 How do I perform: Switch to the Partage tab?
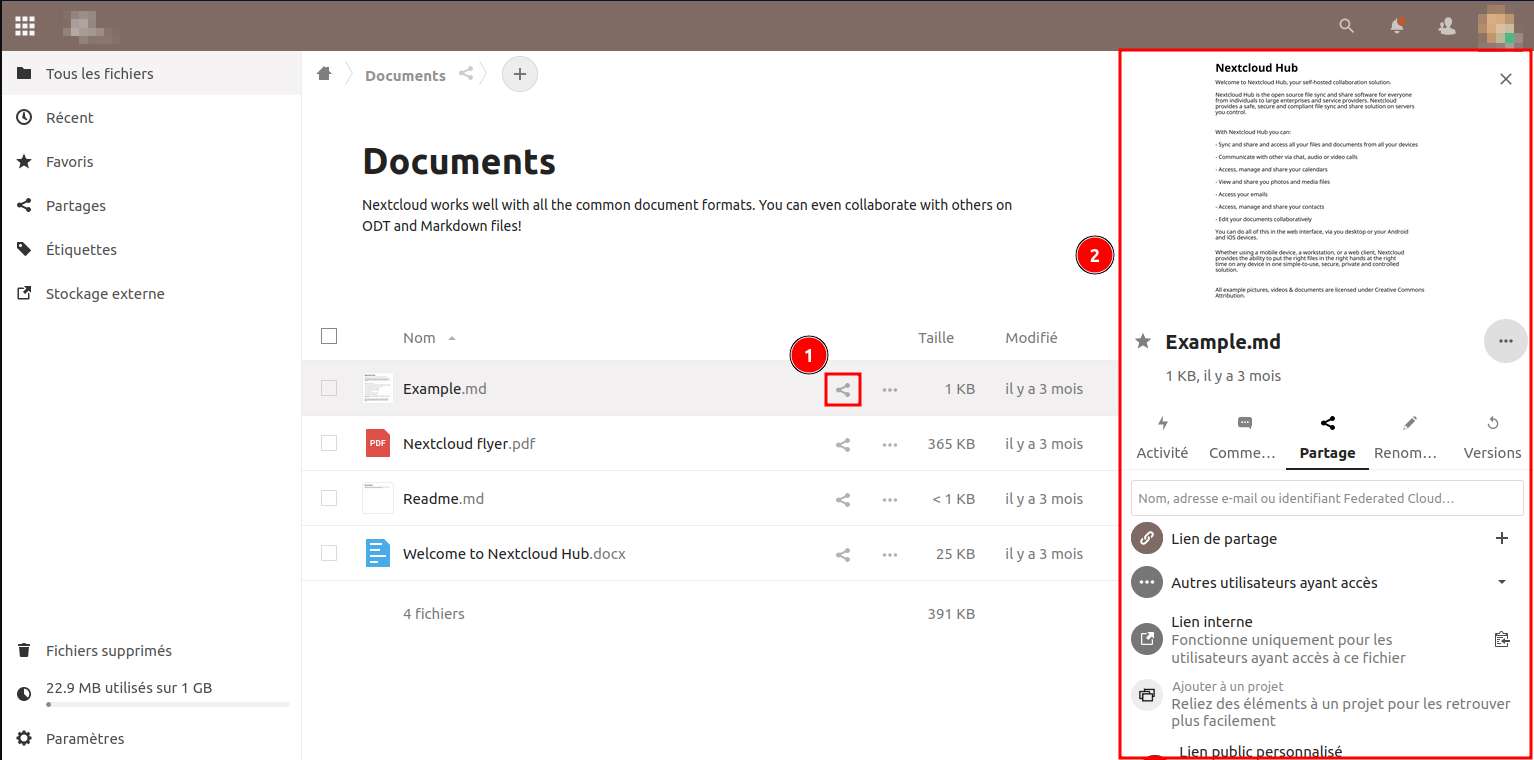[1327, 439]
